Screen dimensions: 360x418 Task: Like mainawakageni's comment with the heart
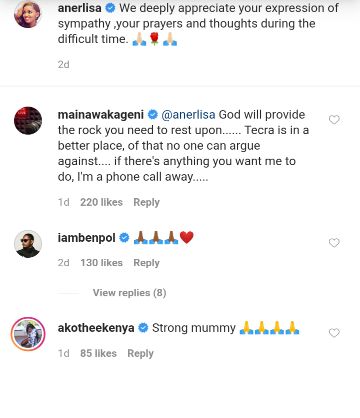334,119
